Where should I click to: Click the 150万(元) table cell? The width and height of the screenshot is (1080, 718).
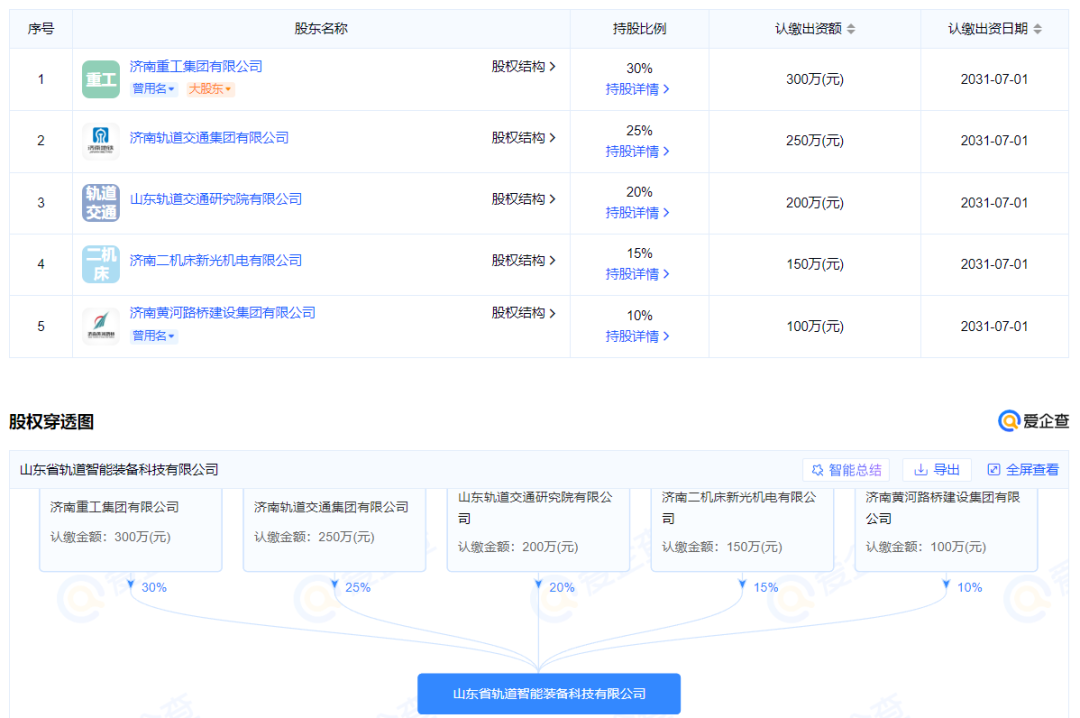[815, 264]
